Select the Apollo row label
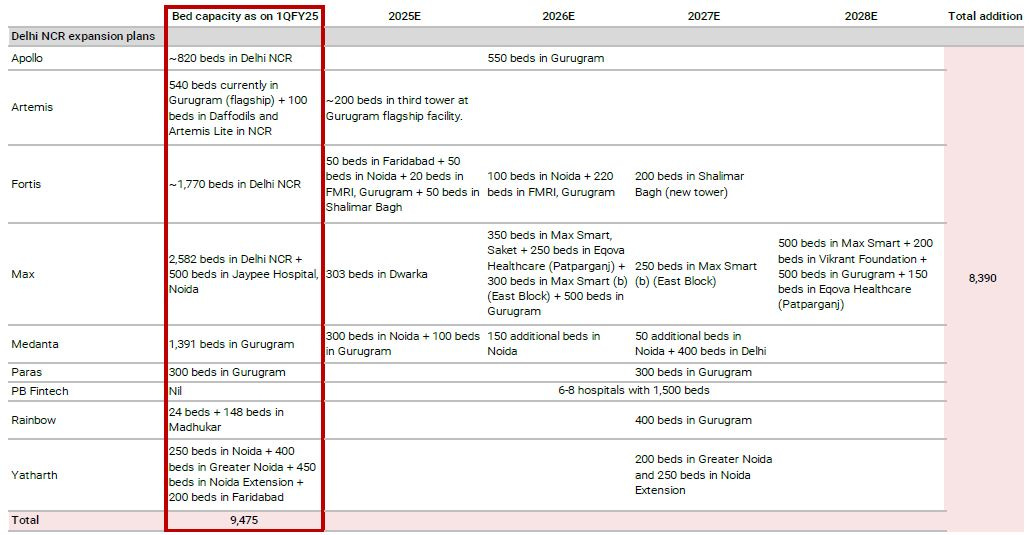The width and height of the screenshot is (1030, 535). 27,58
